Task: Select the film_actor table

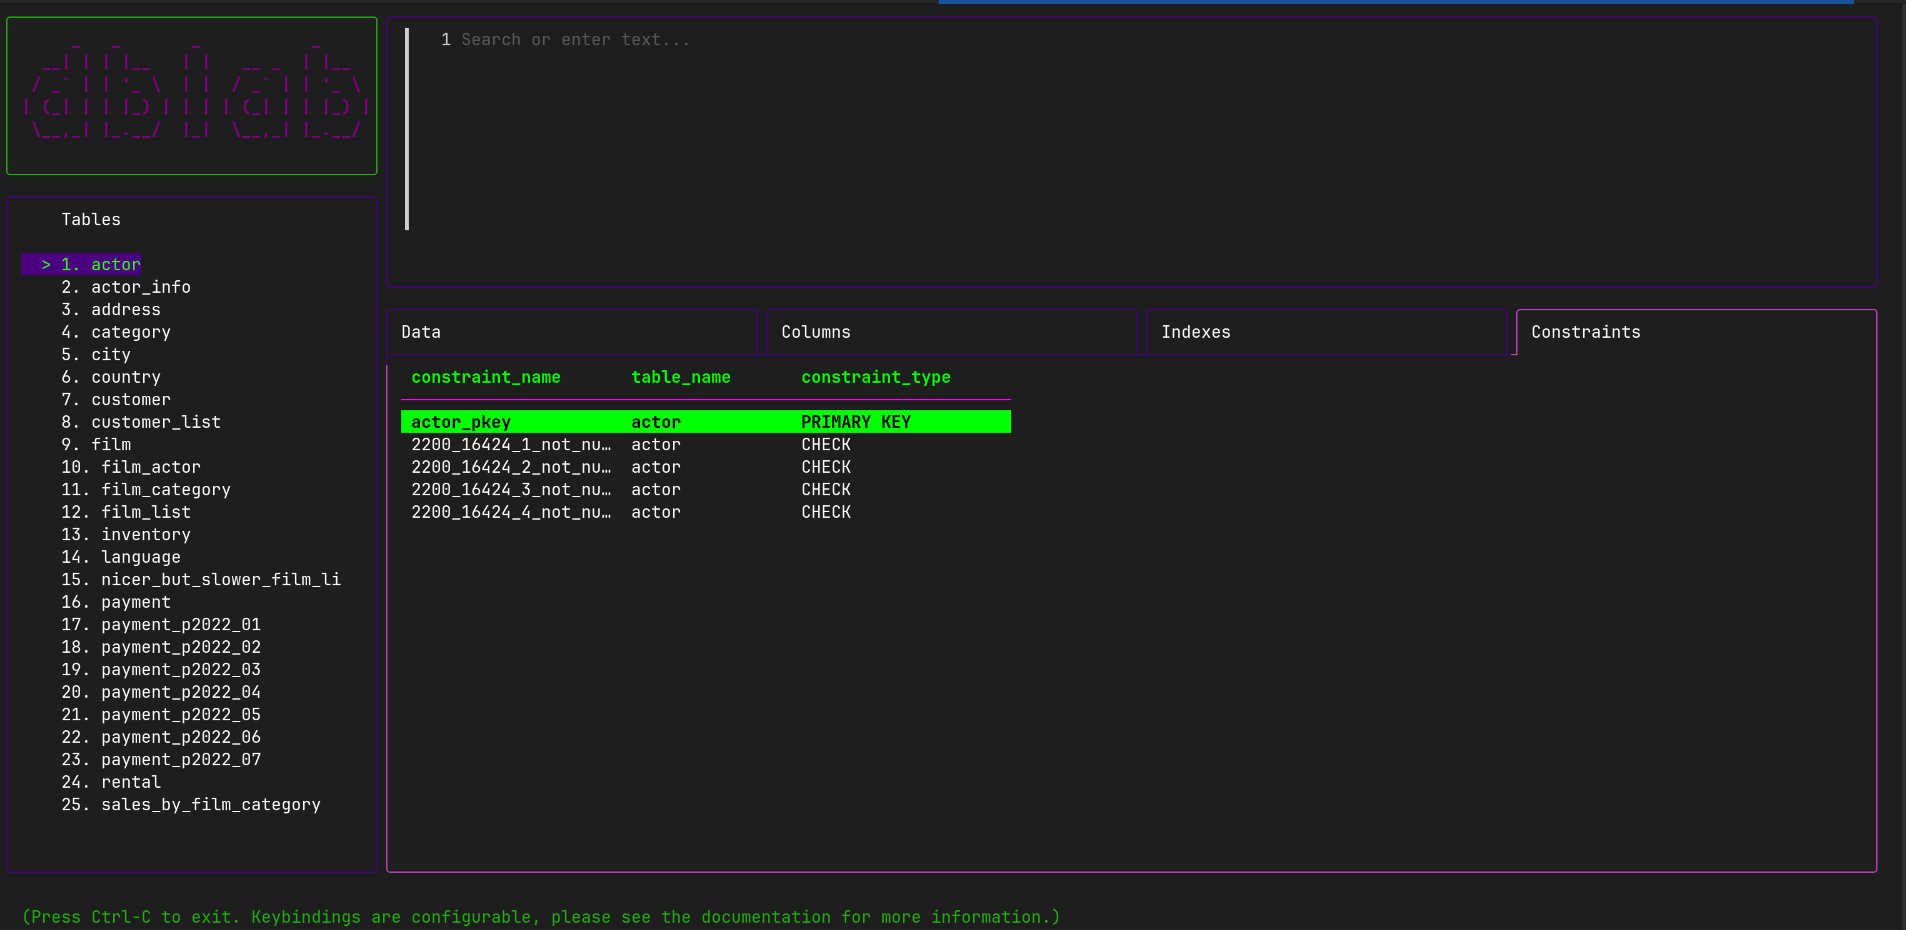Action: [x=131, y=467]
